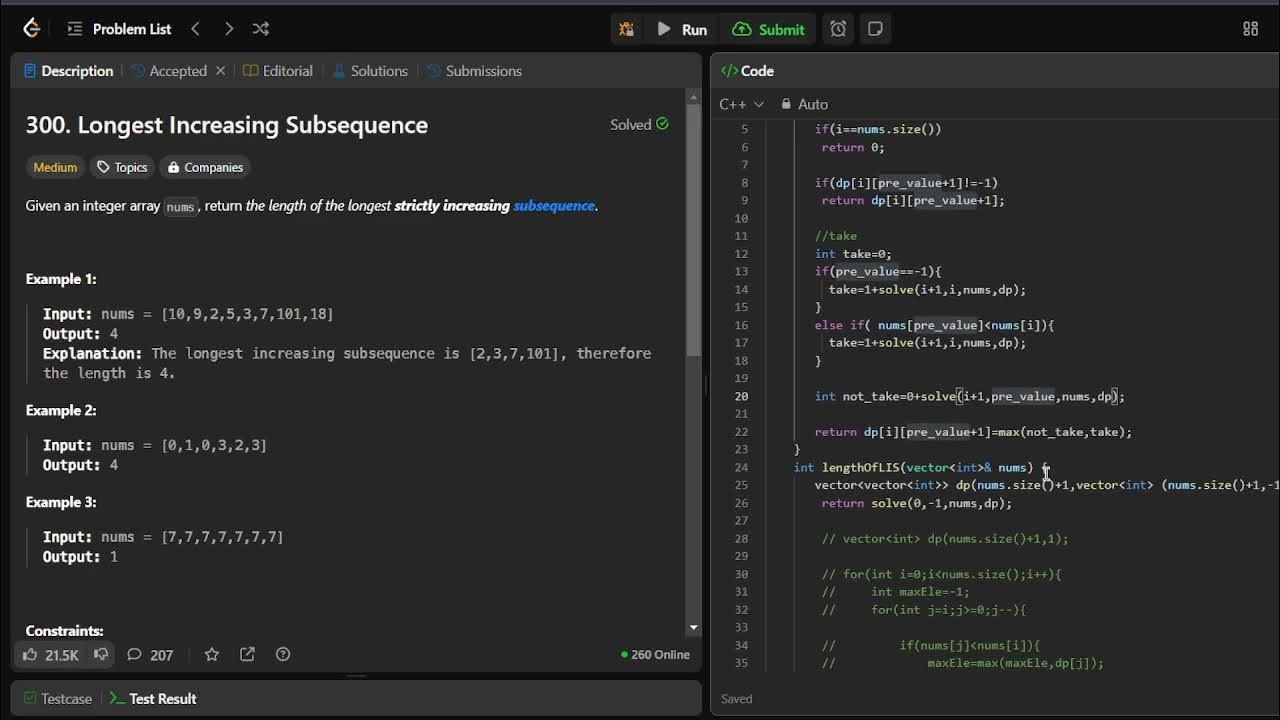
Task: Dislike the problem with thumbs down
Action: (101, 654)
